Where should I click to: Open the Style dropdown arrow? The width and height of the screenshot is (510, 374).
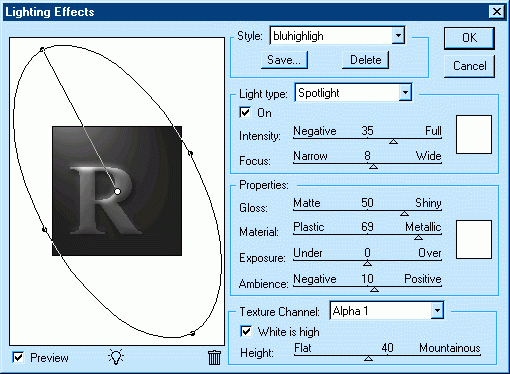coord(398,35)
